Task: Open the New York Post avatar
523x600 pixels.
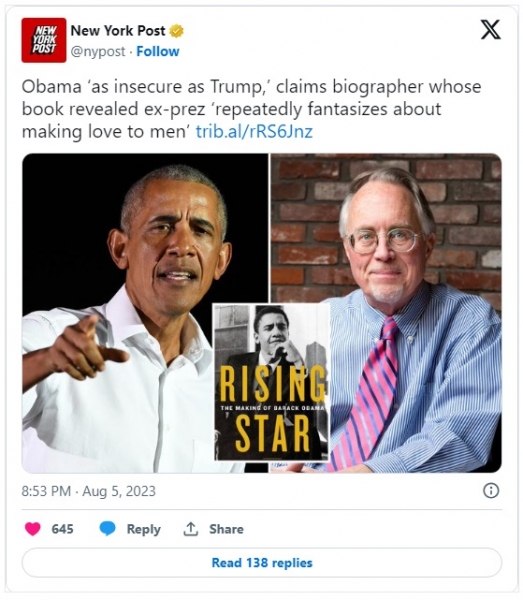Action: (x=44, y=40)
